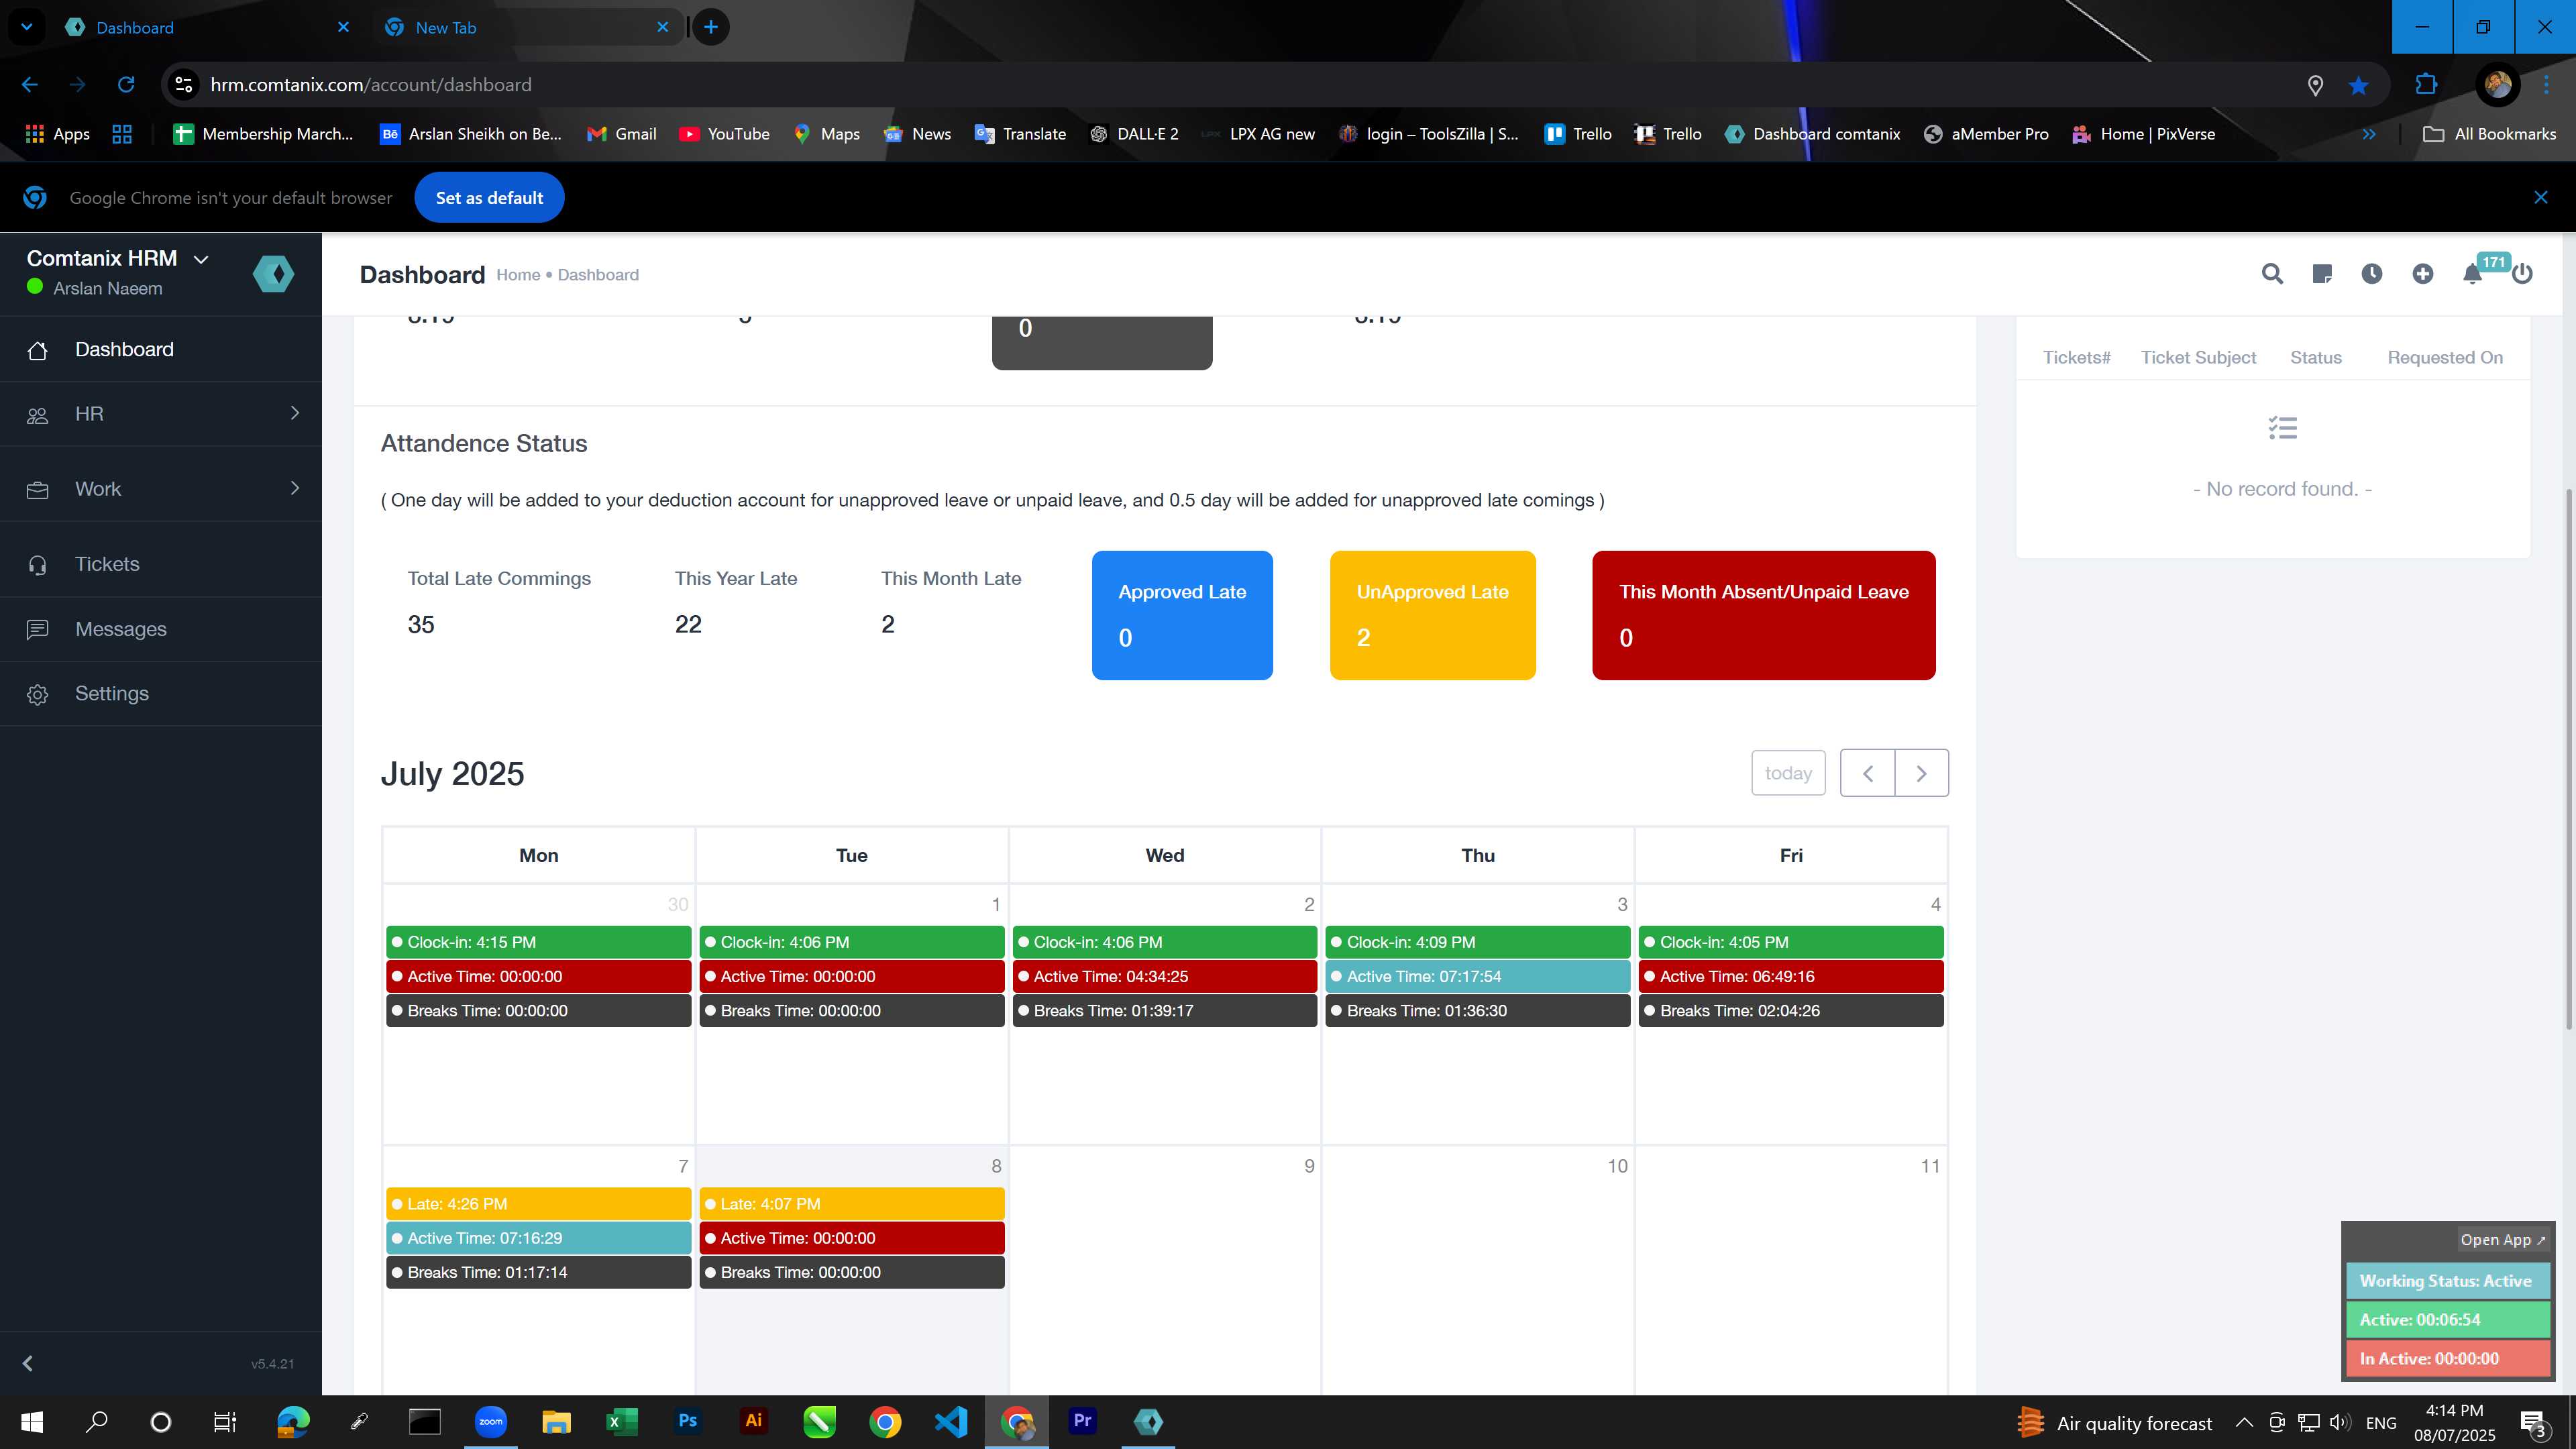Open Premiere Pro from the taskbar
Viewport: 2576px width, 1449px height.
tap(1083, 1421)
